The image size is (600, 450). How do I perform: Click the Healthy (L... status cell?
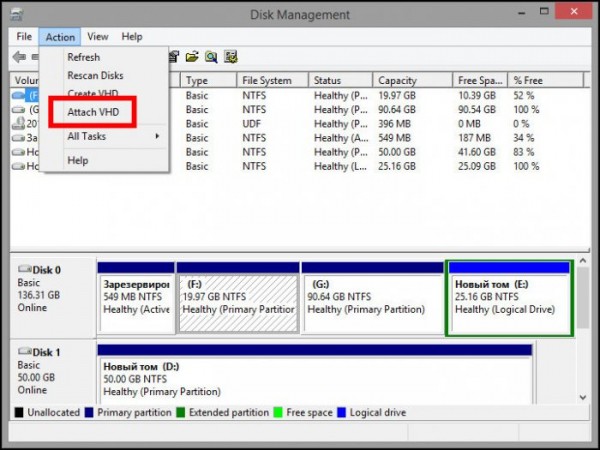click(x=340, y=166)
